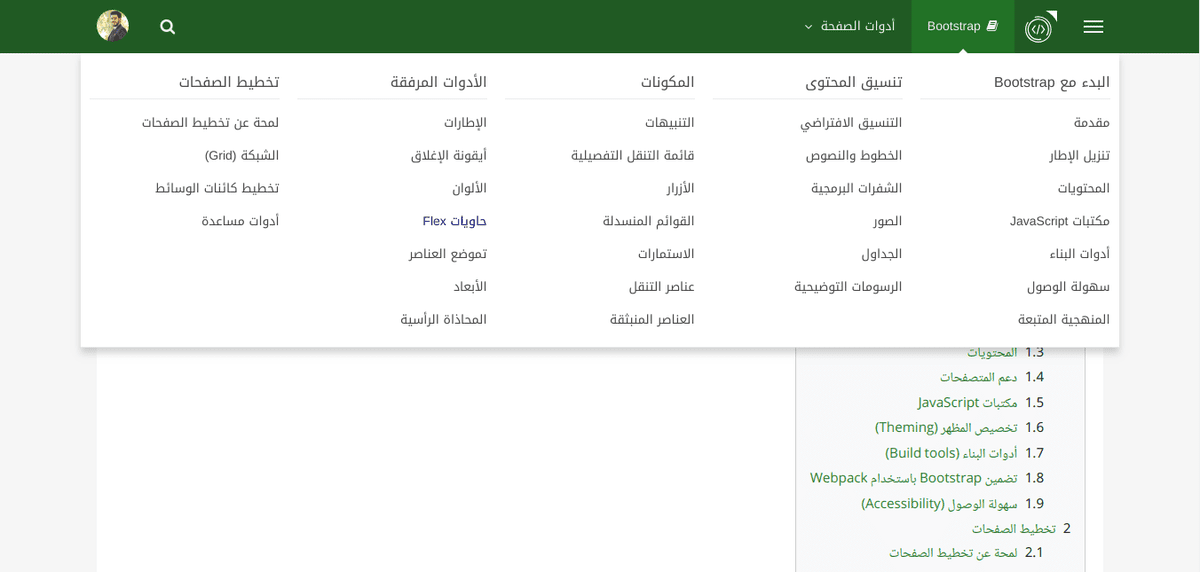This screenshot has height=572, width=1200.
Task: Collapse the Bootstrap navigation menu
Action: point(961,26)
